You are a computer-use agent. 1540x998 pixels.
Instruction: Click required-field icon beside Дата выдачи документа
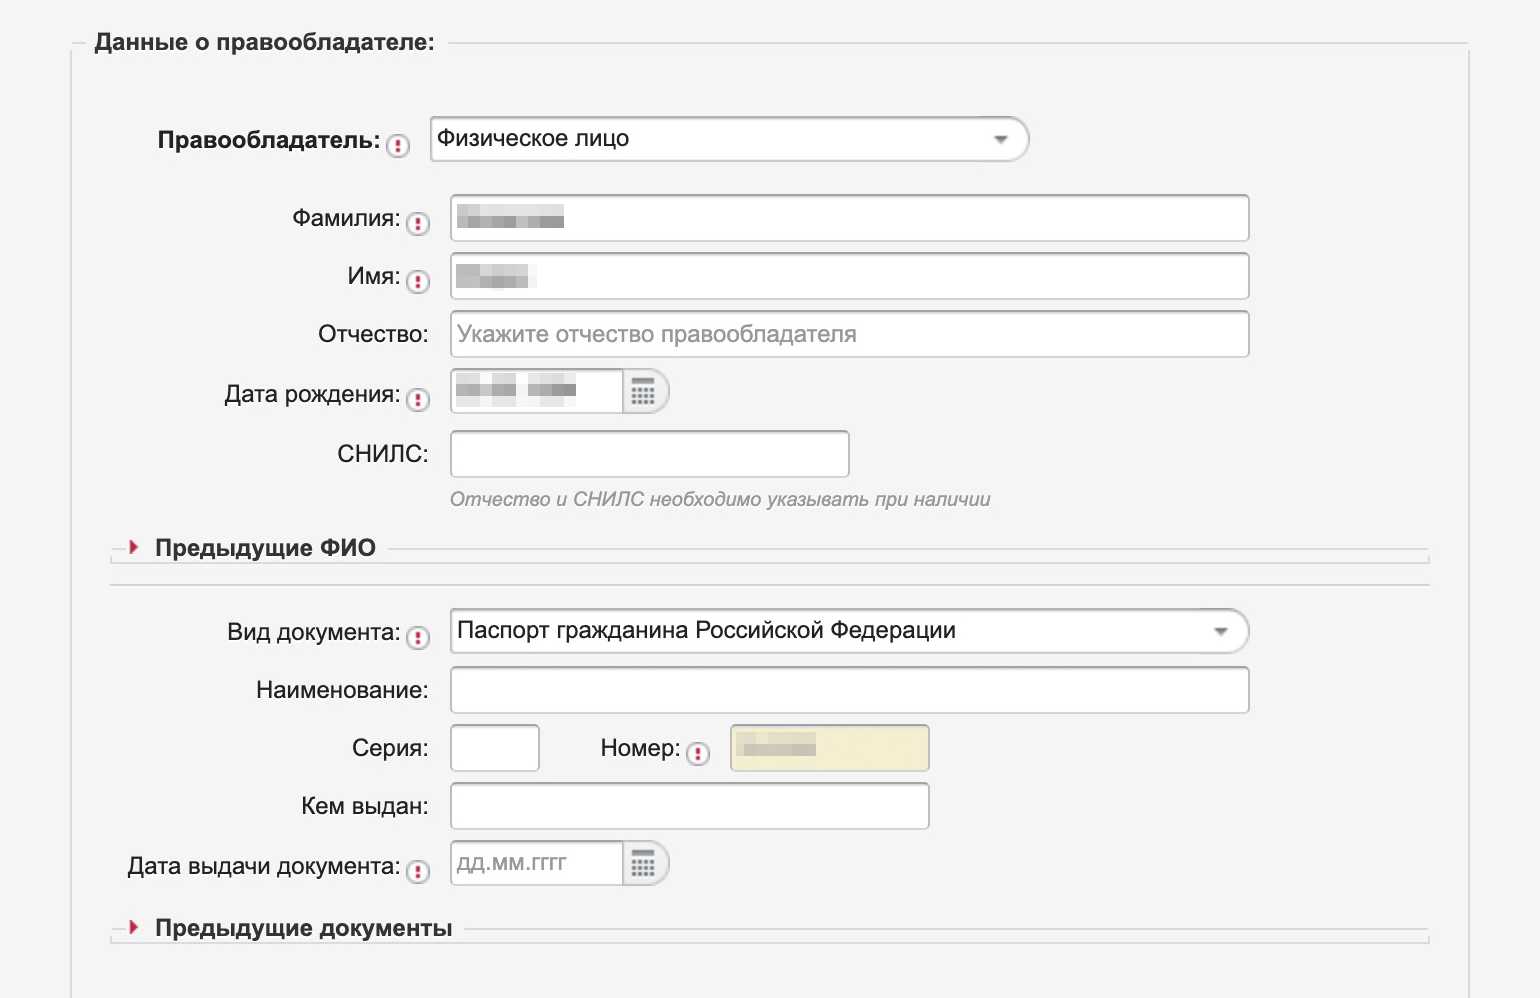coord(418,872)
